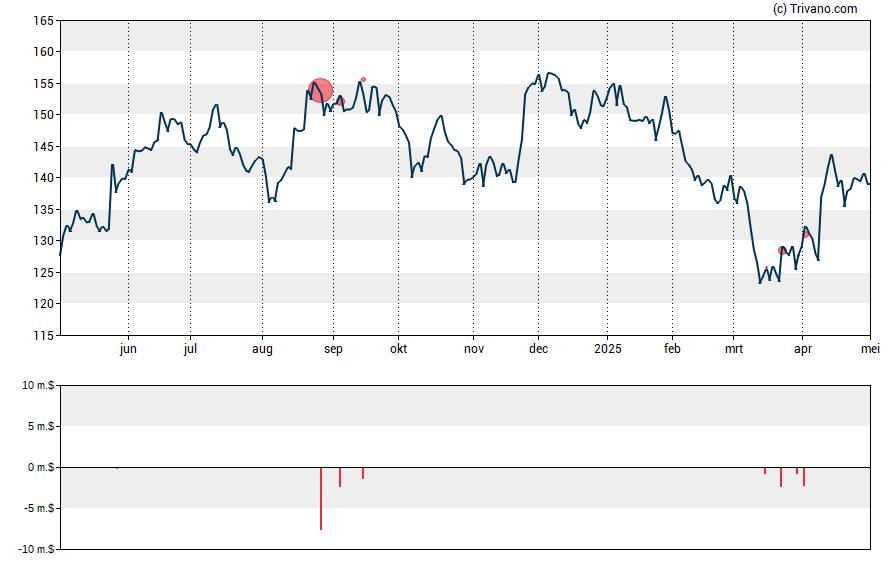The width and height of the screenshot is (888, 565).
Task: Click the '125' y-axis value
Action: [x=44, y=272]
